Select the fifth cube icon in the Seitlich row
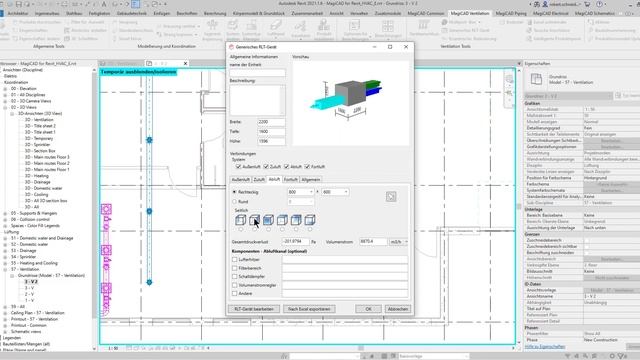 [296, 220]
